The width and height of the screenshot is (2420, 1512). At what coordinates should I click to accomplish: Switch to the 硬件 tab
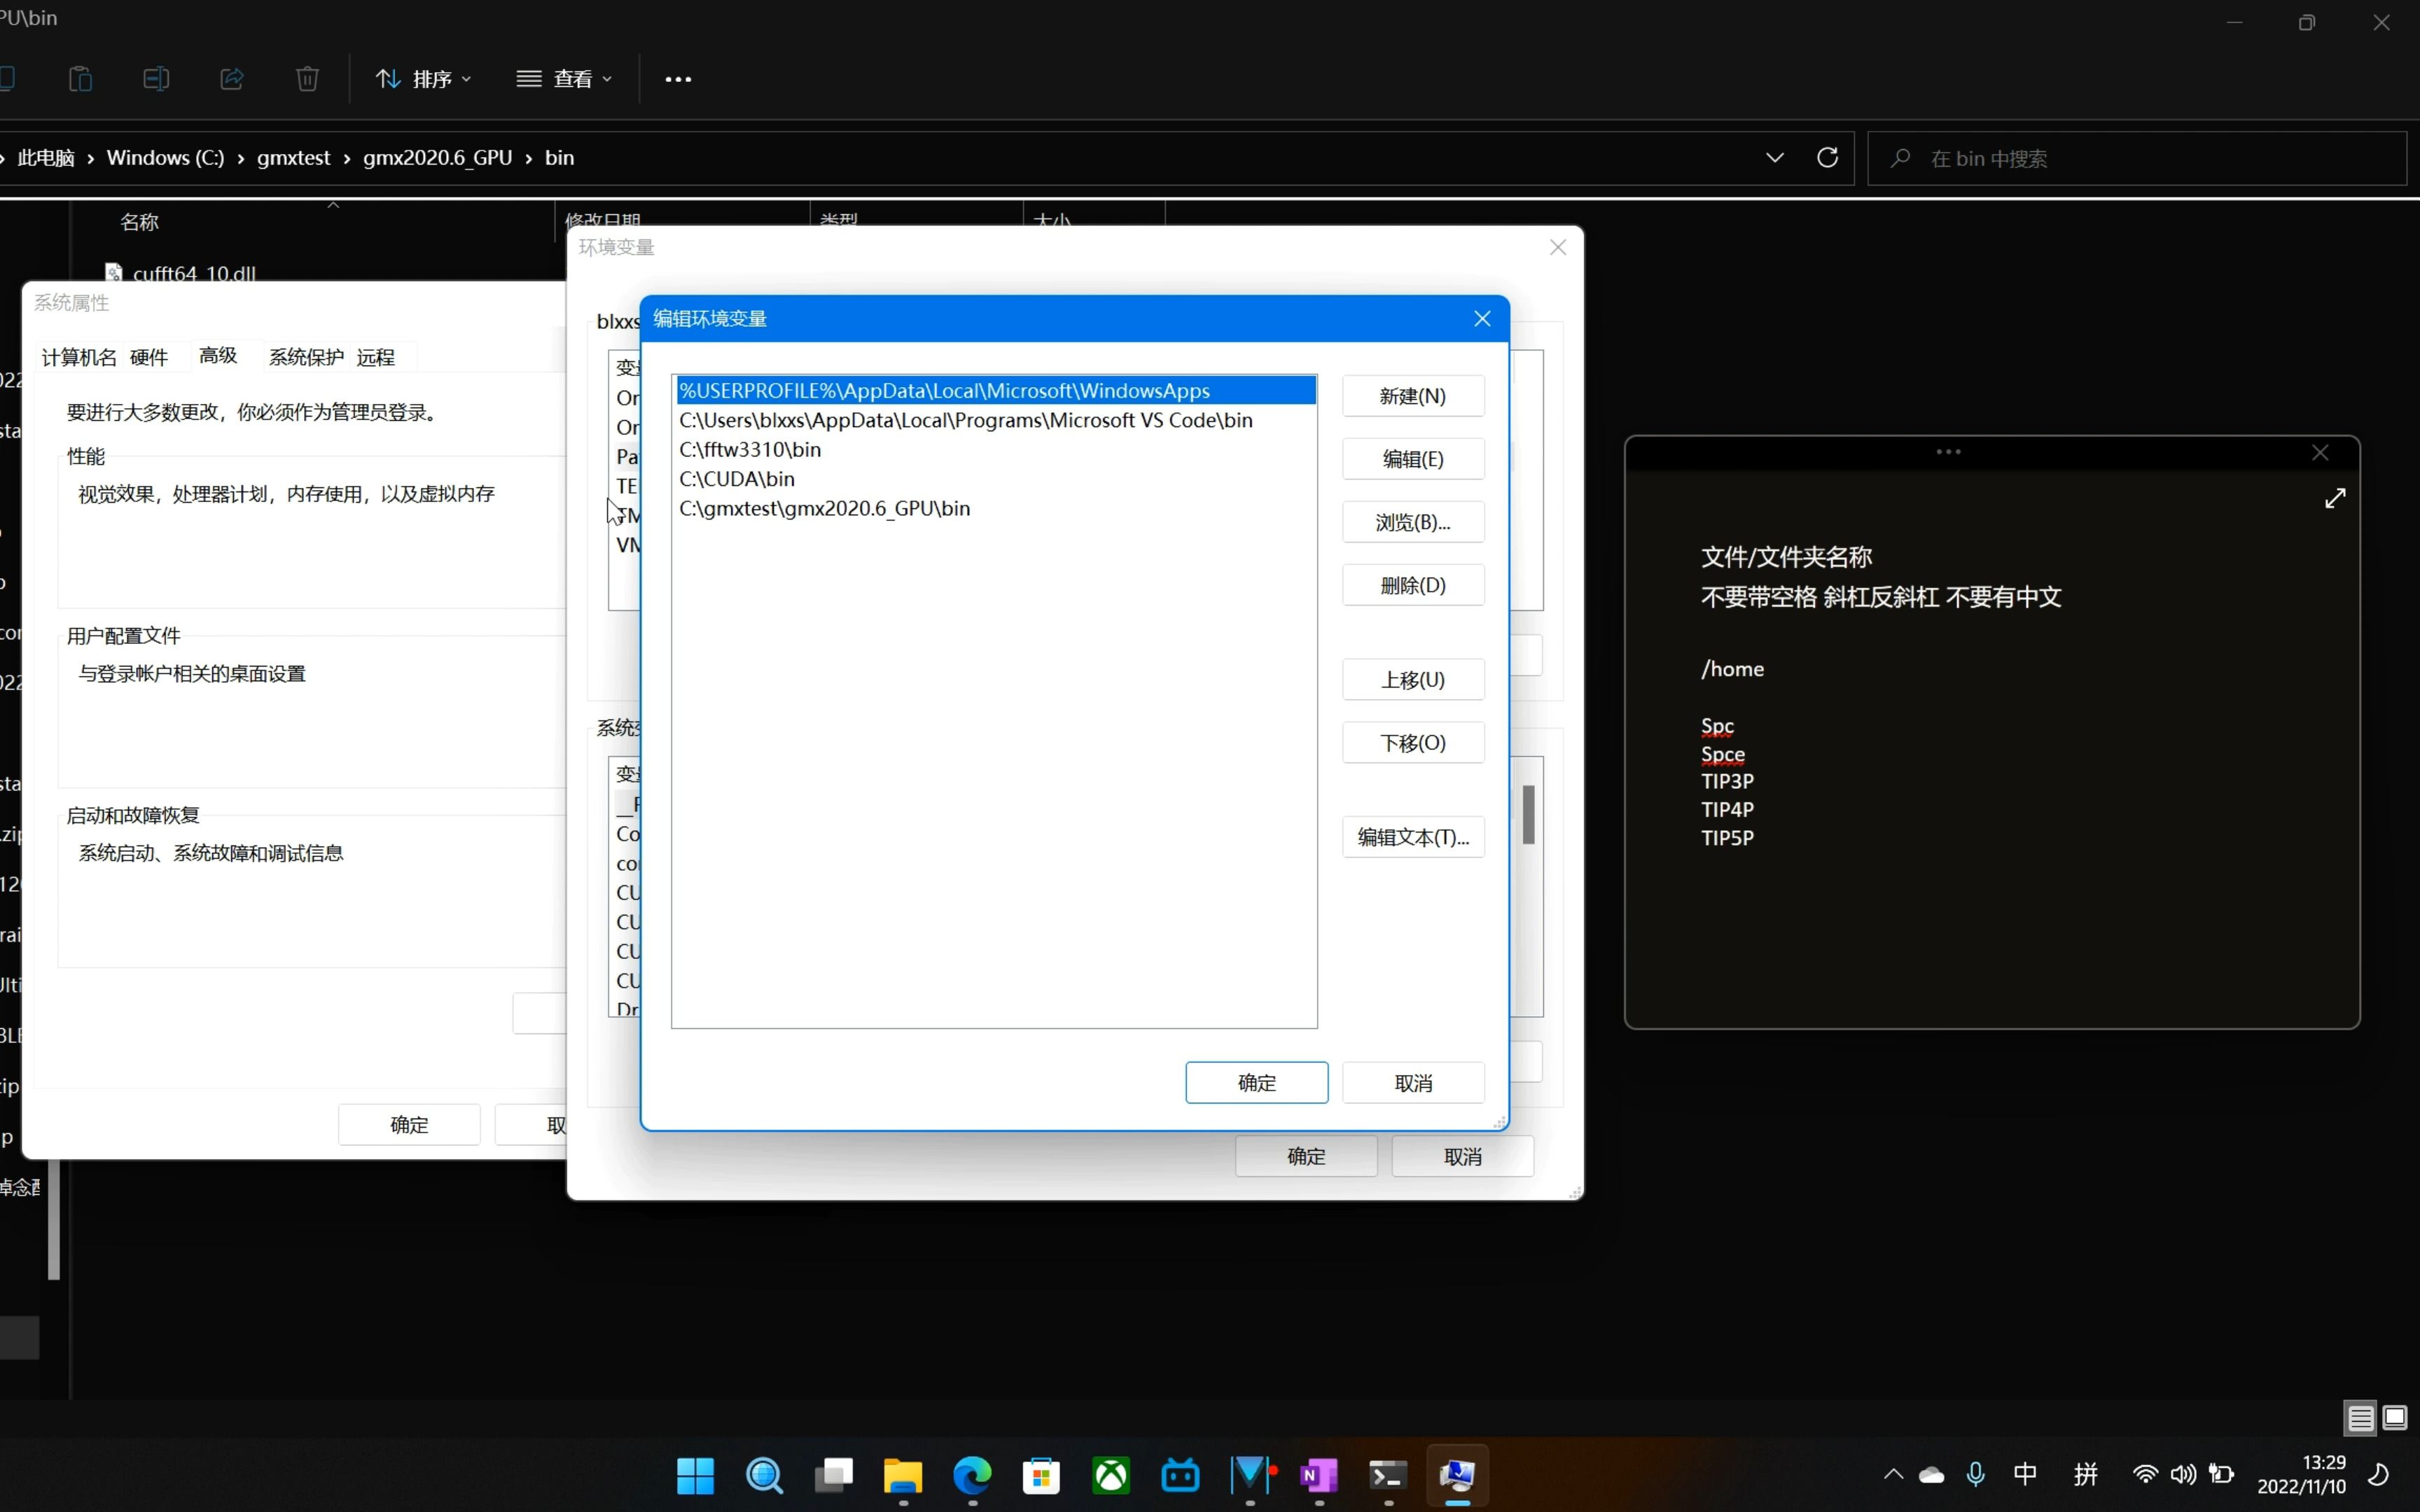pyautogui.click(x=149, y=357)
